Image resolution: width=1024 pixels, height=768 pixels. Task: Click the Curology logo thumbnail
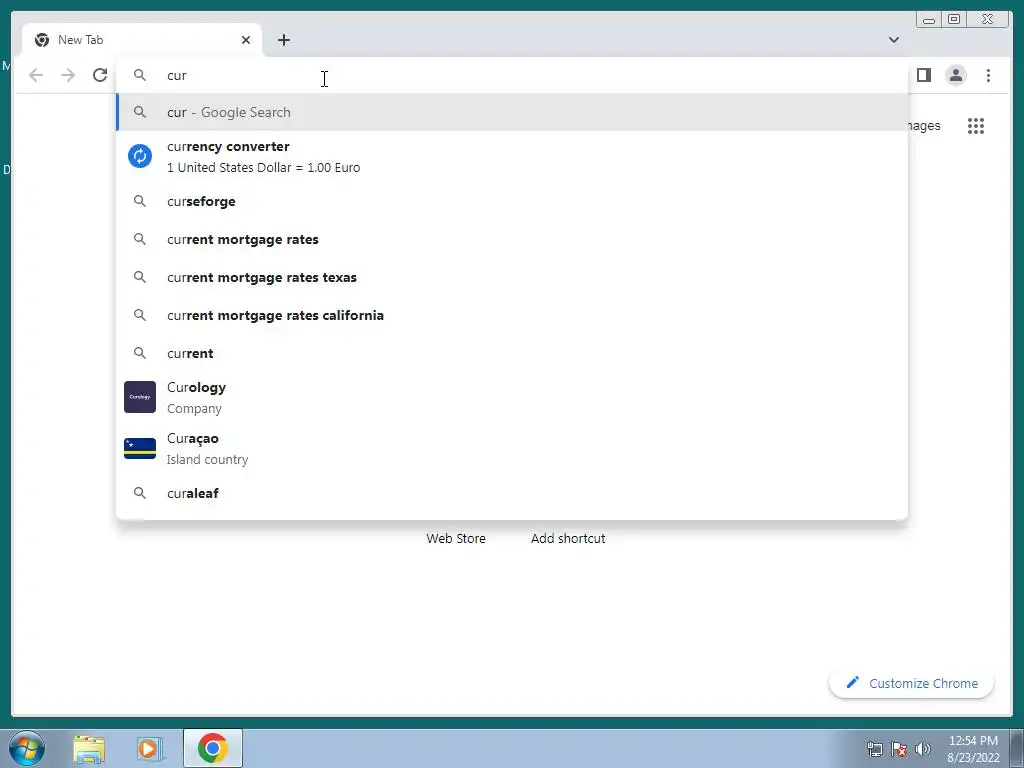[140, 397]
